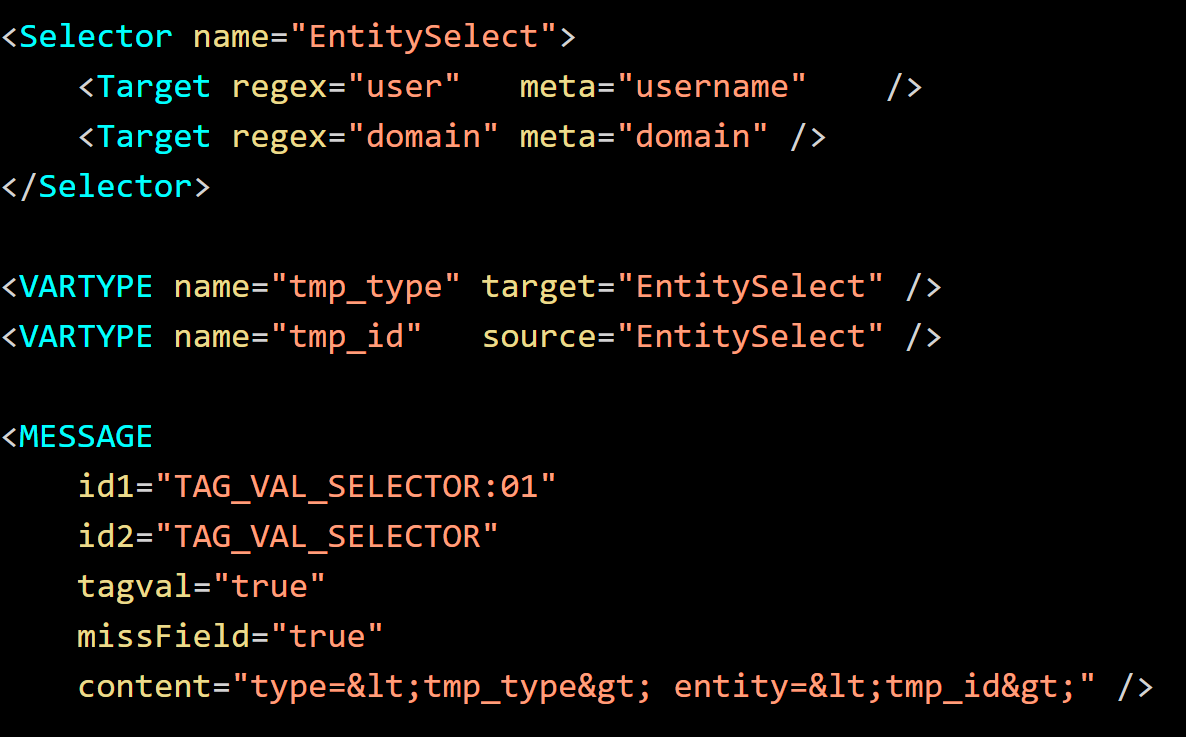Viewport: 1186px width, 737px height.
Task: Click the target attribute in VARTYPE
Action: tap(539, 287)
